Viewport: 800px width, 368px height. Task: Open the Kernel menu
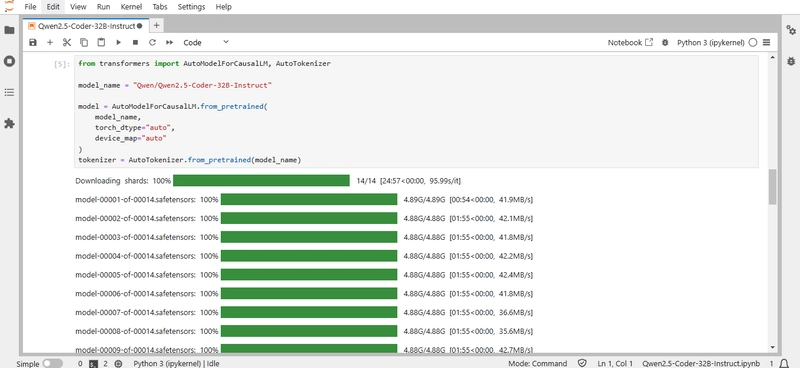131,7
